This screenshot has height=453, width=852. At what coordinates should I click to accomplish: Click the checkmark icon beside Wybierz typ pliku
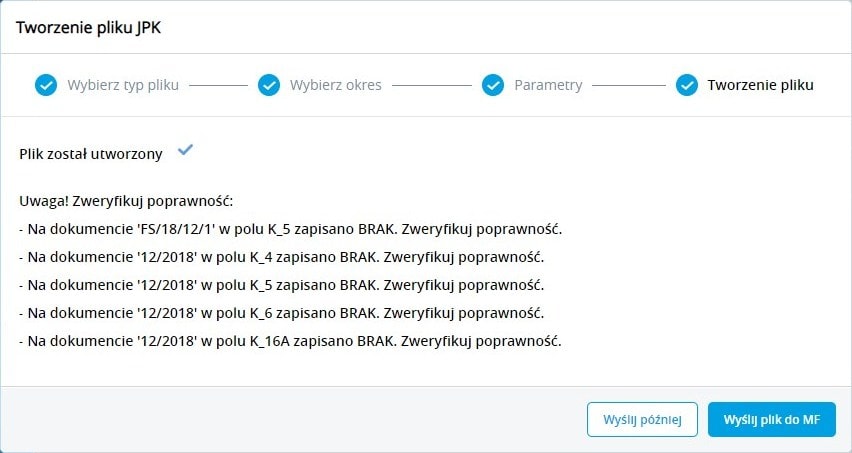(46, 85)
